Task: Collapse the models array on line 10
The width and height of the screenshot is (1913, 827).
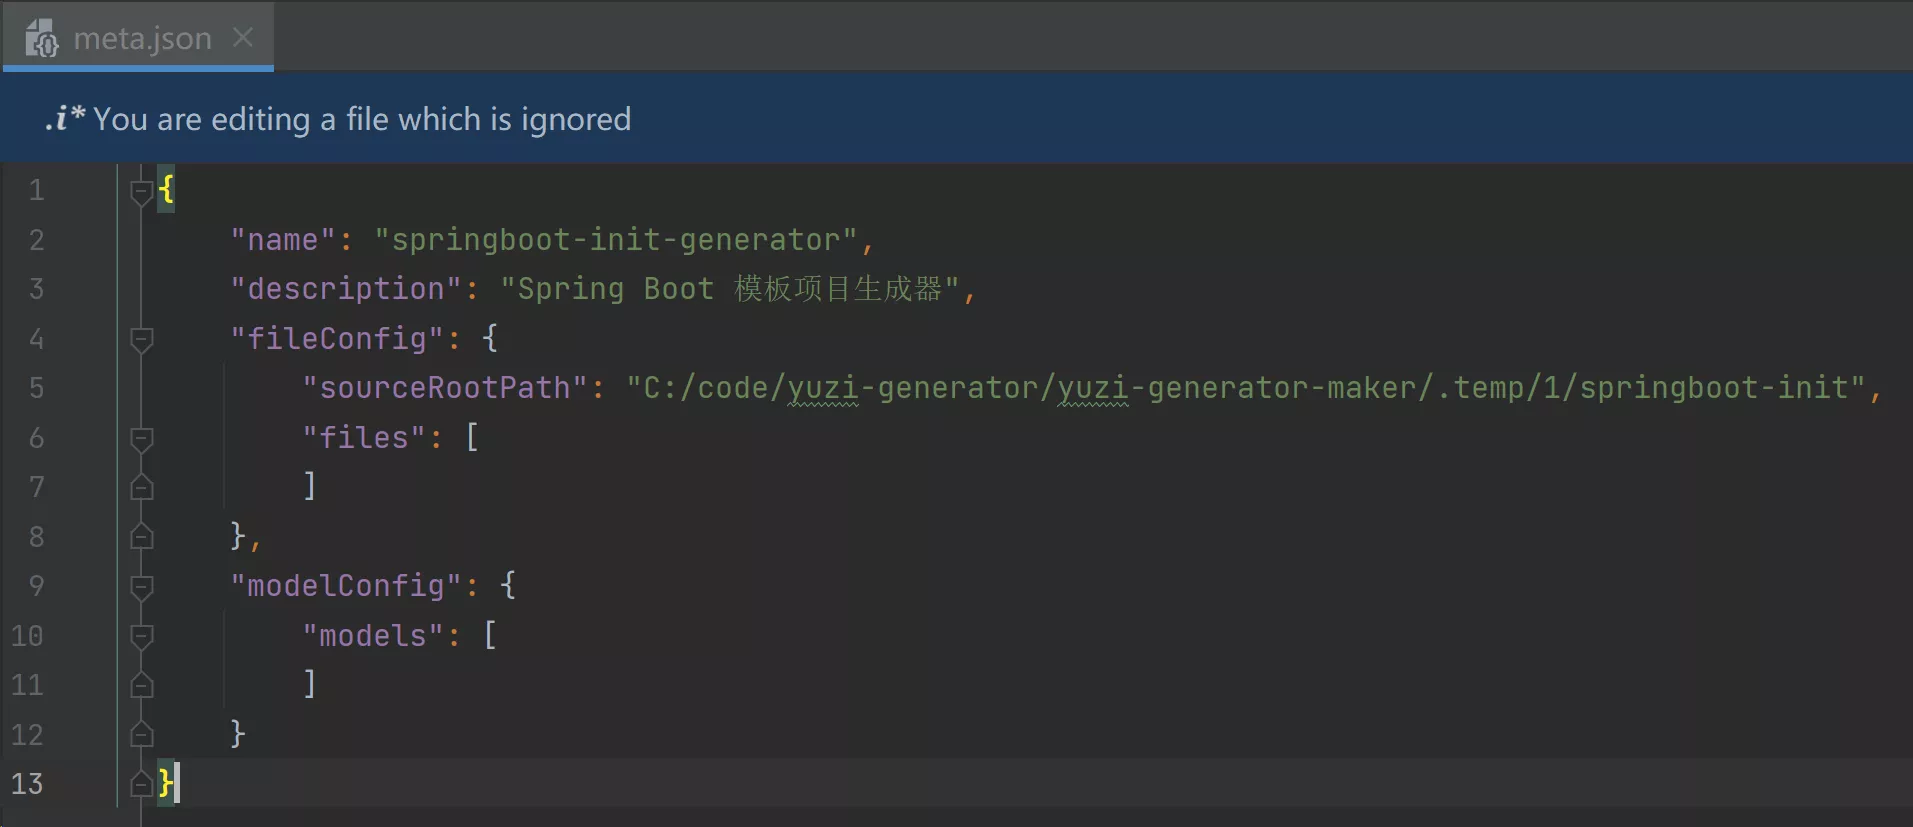Action: tap(141, 636)
